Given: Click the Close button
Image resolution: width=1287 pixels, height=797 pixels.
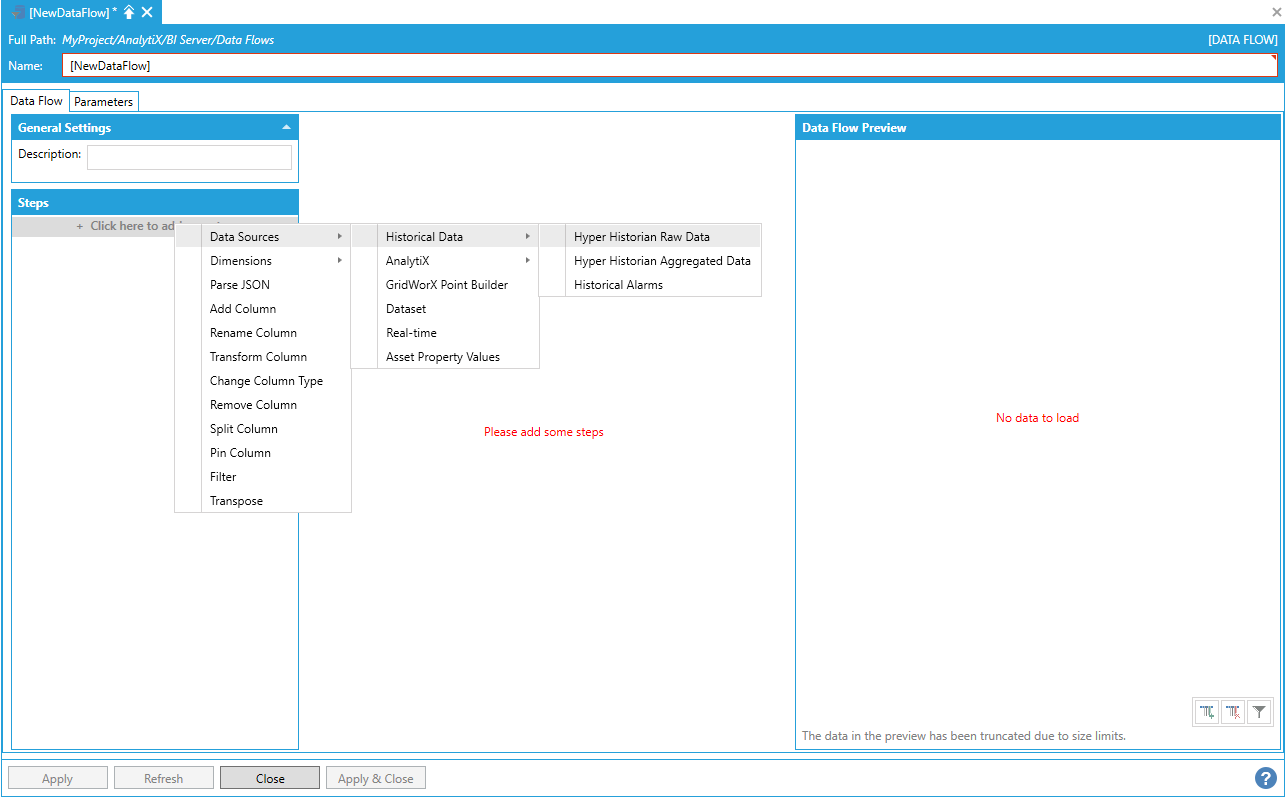Looking at the screenshot, I should pos(270,778).
